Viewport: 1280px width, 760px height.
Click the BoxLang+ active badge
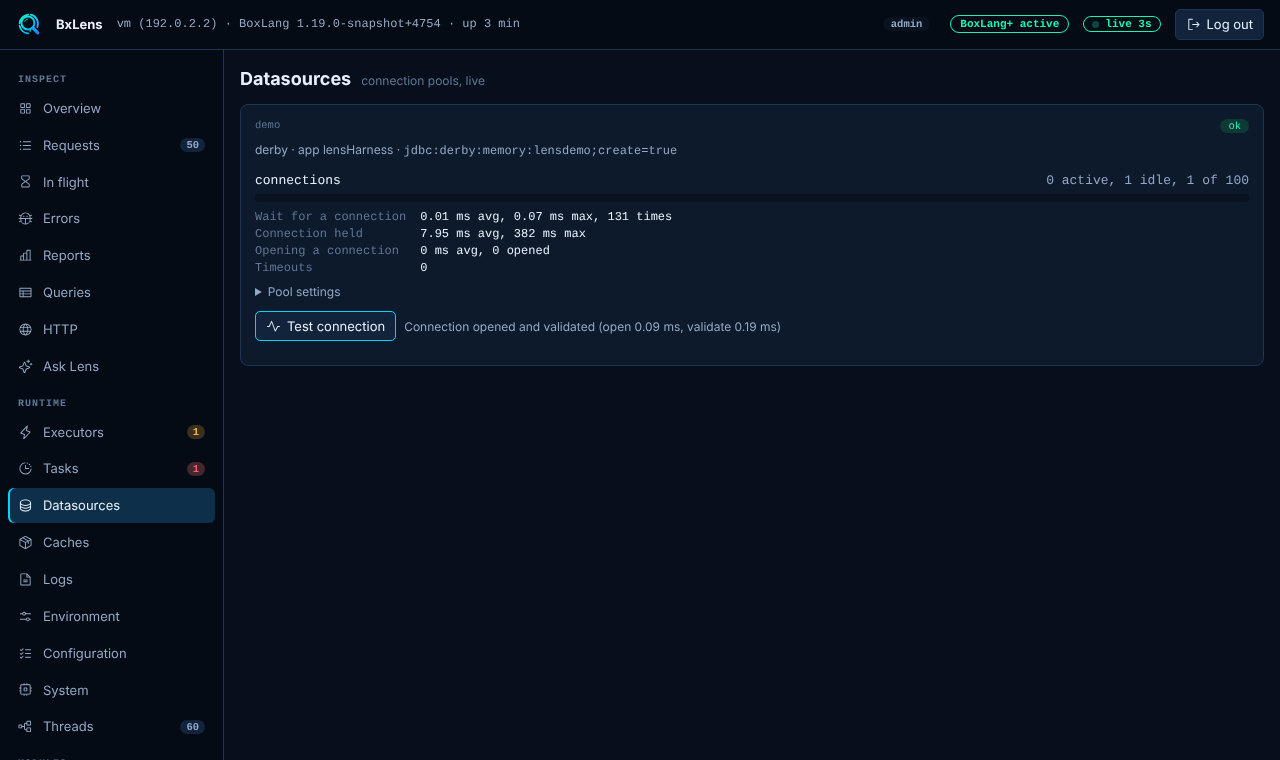(x=1009, y=24)
